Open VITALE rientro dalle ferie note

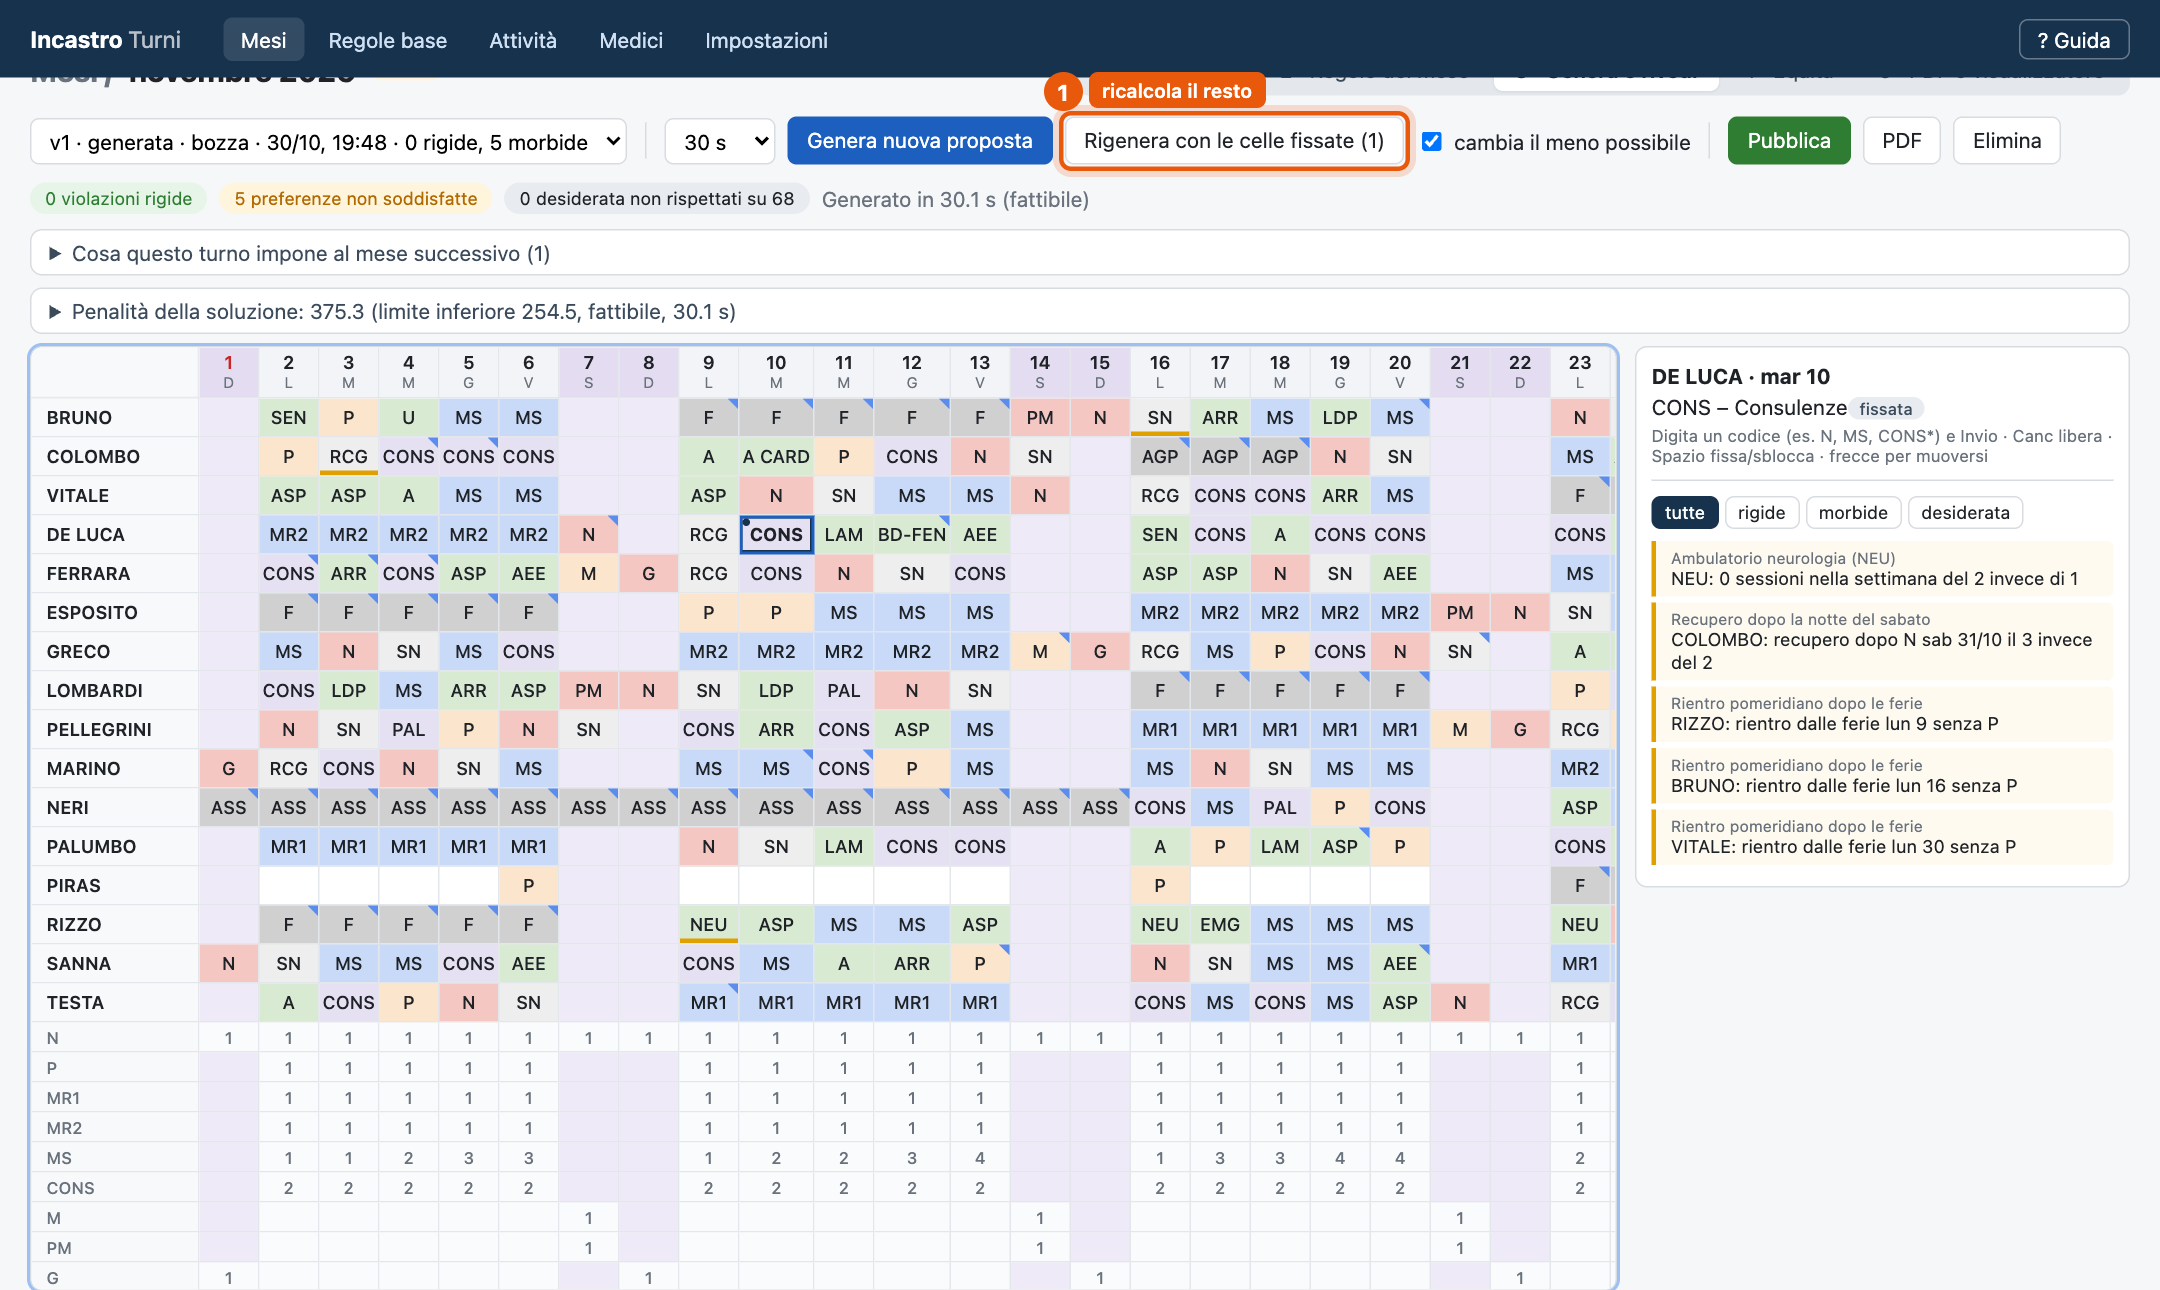[1882, 837]
